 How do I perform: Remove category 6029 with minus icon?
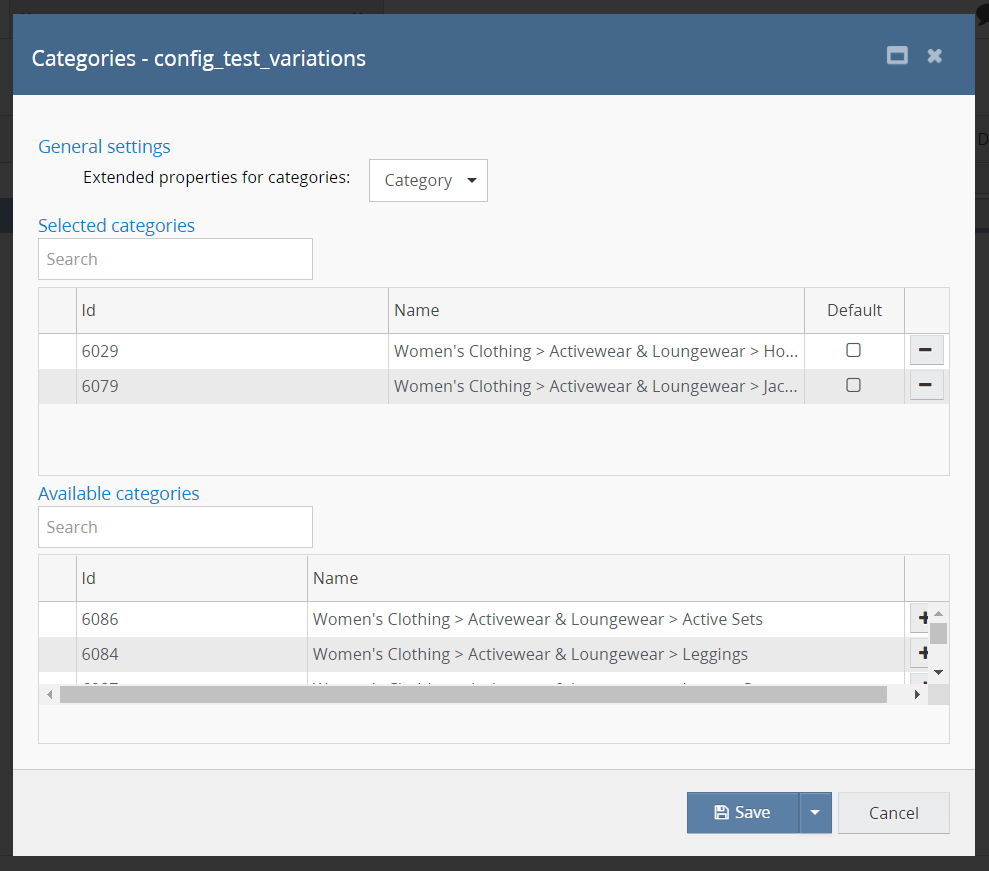926,350
